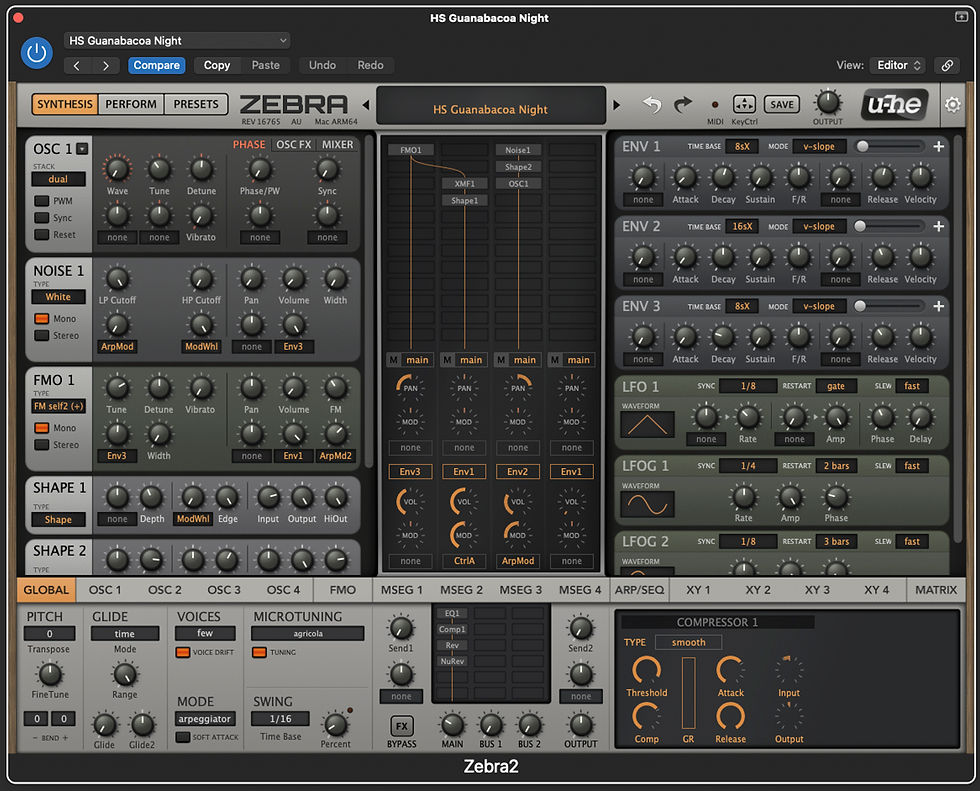The image size is (980, 791).
Task: Click the Compare button
Action: (156, 65)
